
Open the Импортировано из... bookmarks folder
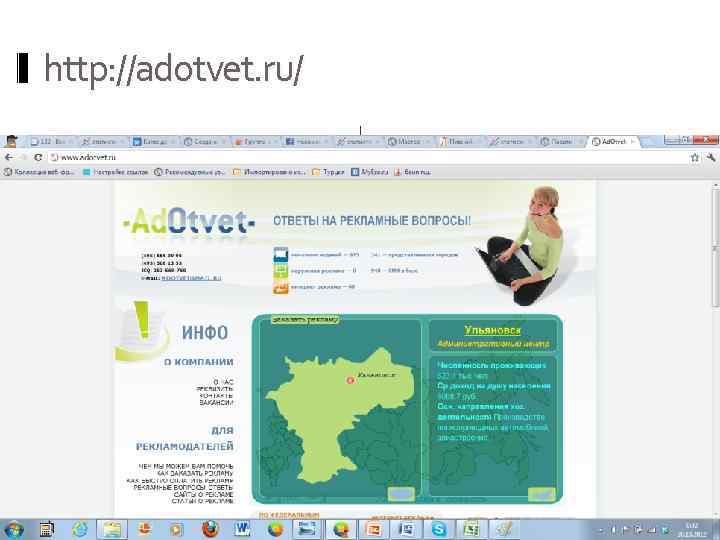269,172
